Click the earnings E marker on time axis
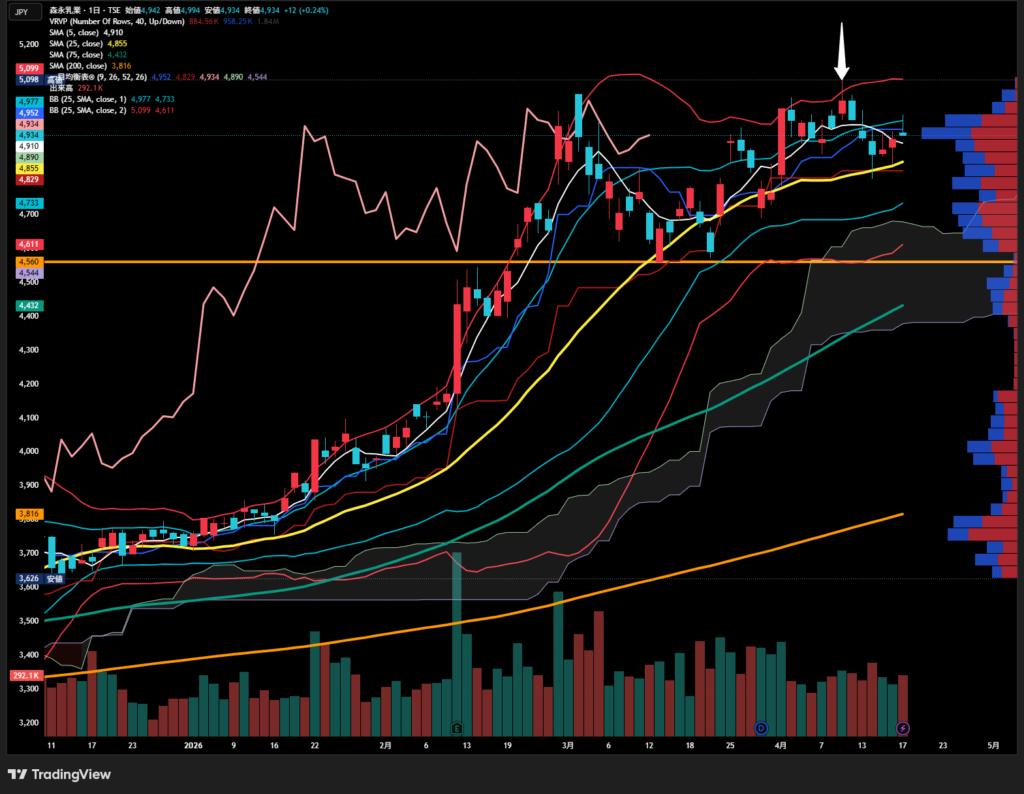1024x794 pixels. [x=457, y=728]
